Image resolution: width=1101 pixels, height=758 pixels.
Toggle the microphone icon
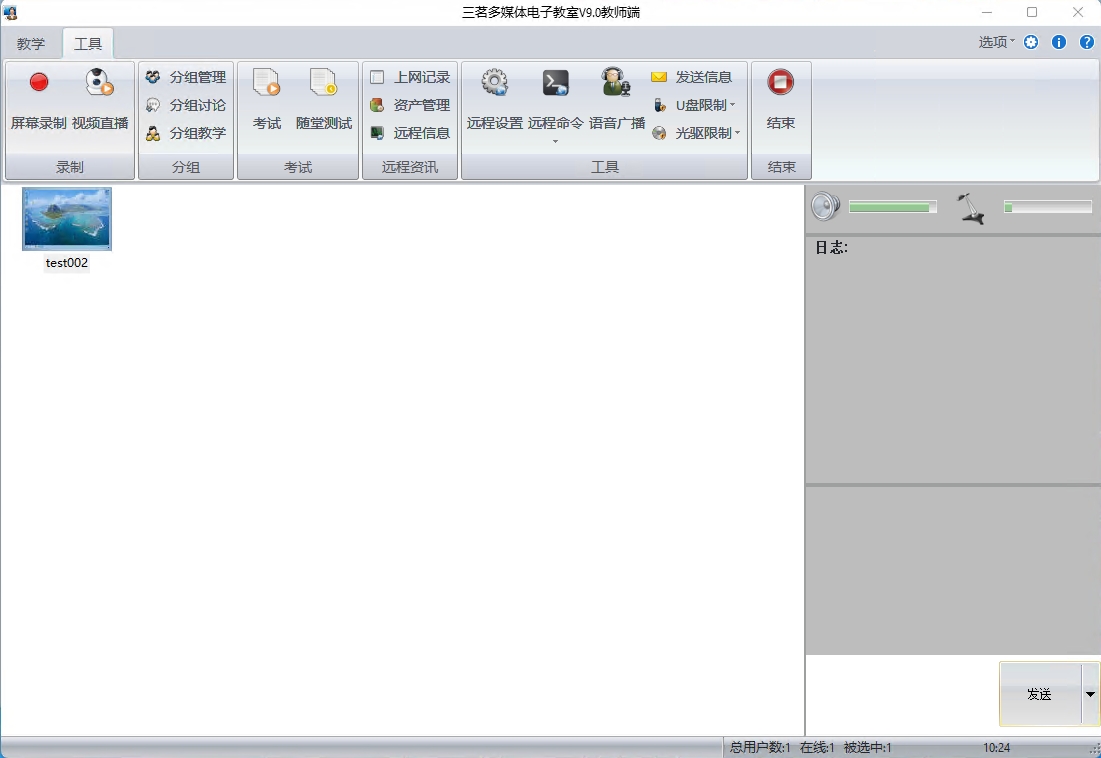[970, 208]
